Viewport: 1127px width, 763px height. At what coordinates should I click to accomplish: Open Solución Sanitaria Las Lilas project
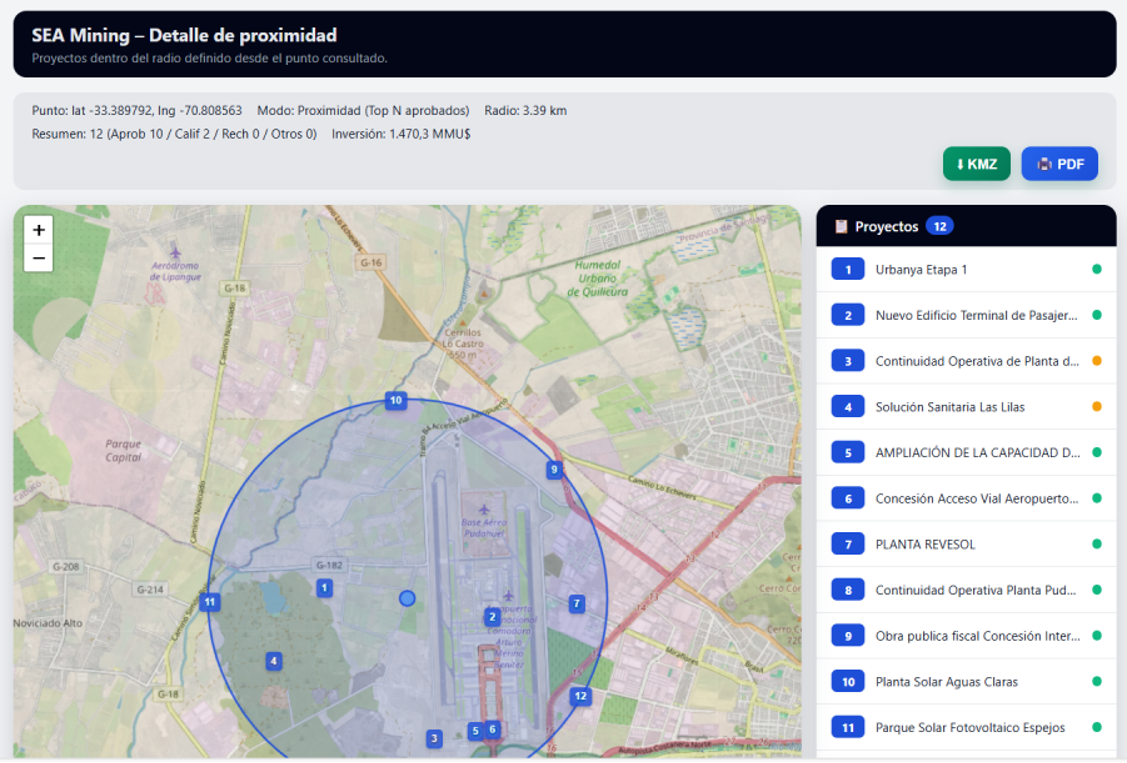pyautogui.click(x=949, y=407)
